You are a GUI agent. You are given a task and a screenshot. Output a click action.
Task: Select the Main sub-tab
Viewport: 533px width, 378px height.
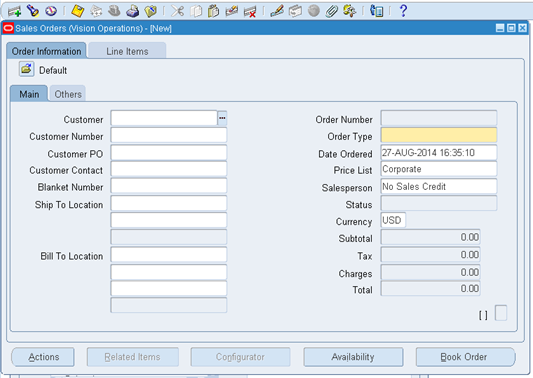click(x=29, y=94)
